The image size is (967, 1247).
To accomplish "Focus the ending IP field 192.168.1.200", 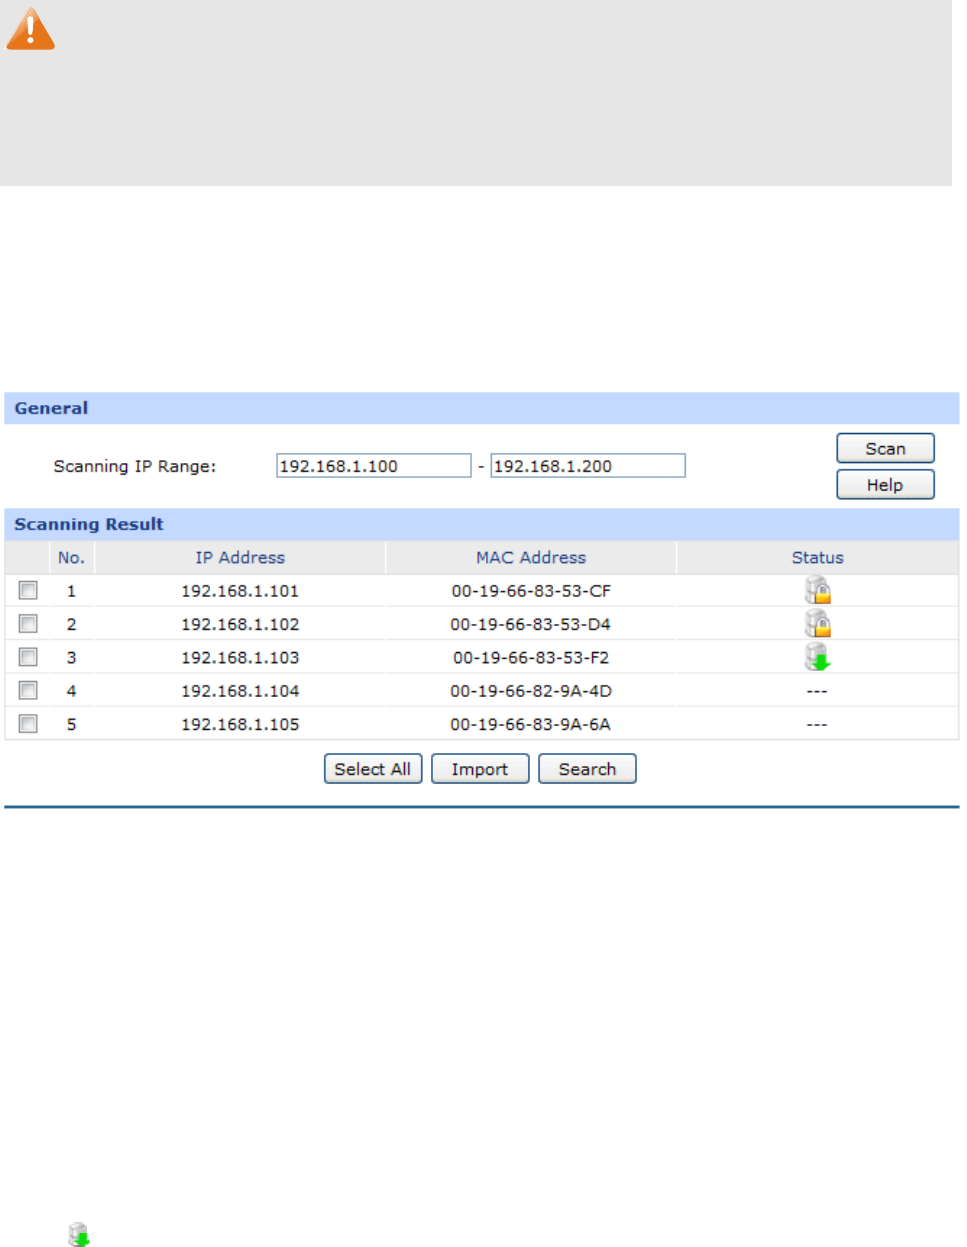I will pos(588,466).
